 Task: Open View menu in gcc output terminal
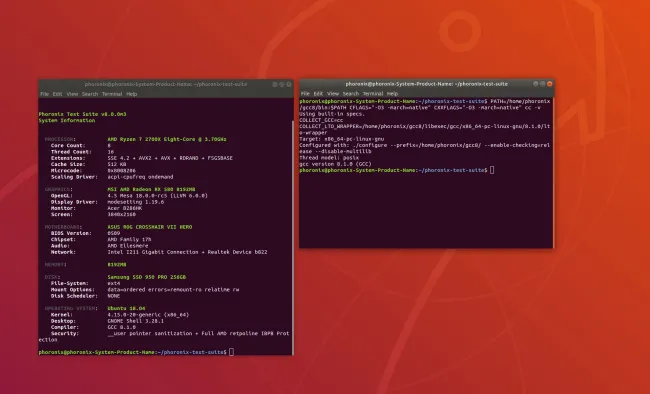(x=333, y=94)
